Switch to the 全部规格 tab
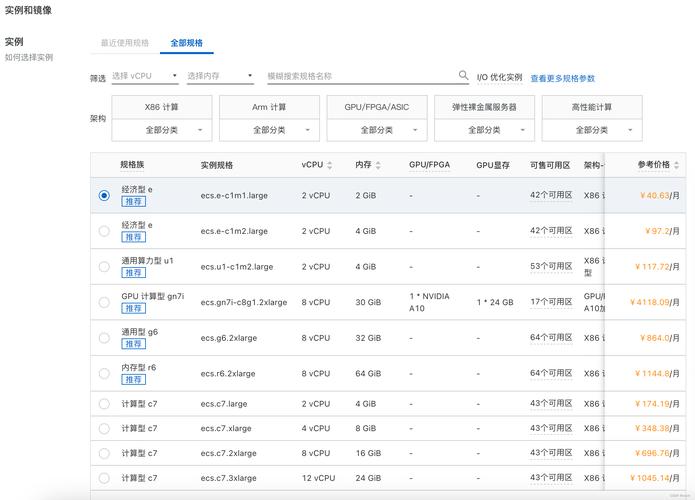The image size is (695, 500). point(186,43)
